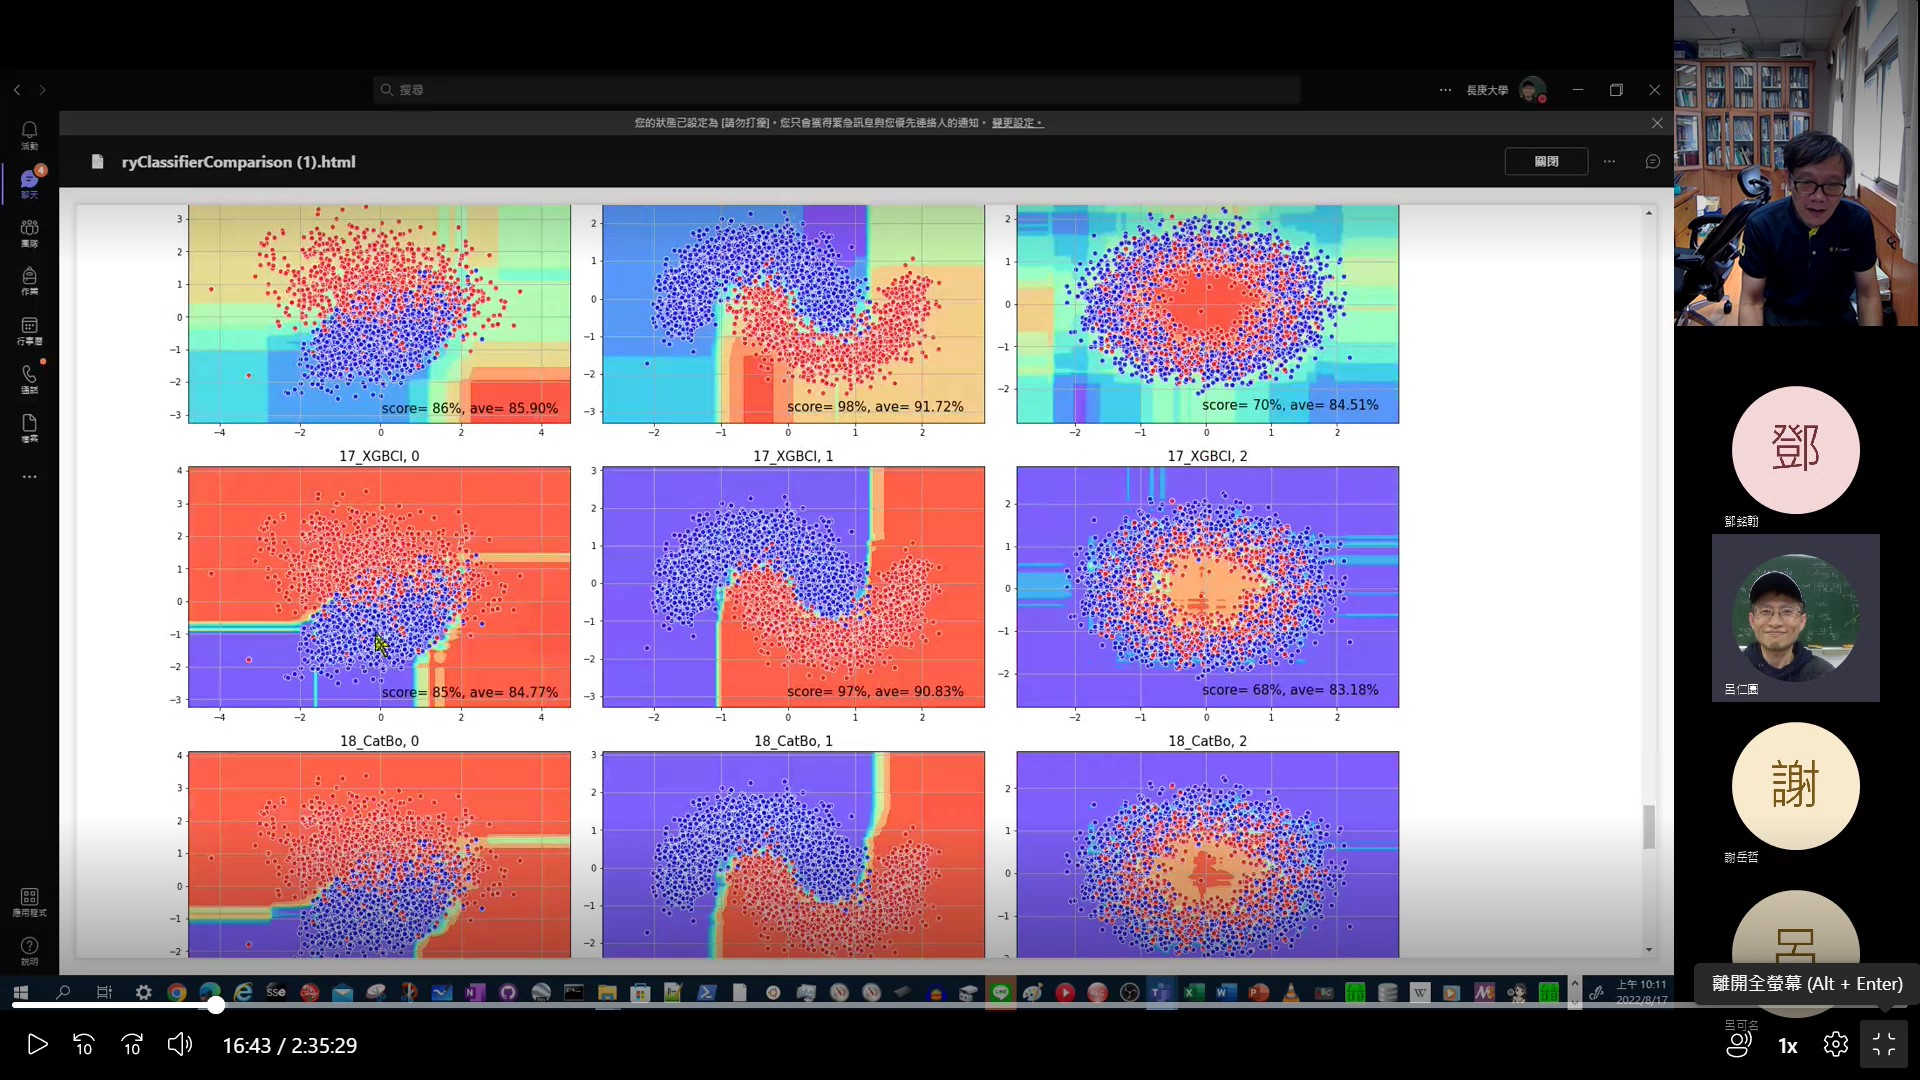Select the 鄧 participant avatar
1920x1080 pixels.
click(1795, 450)
